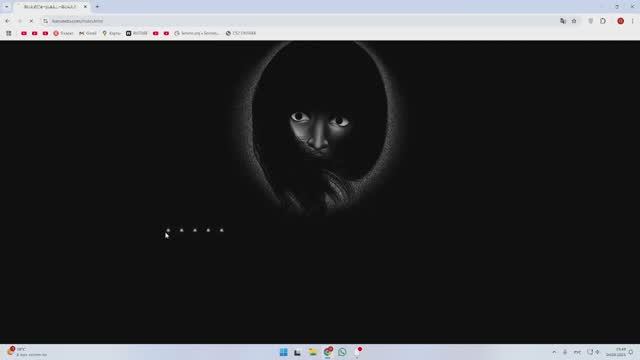Viewport: 640px width, 360px height.
Task: Open network and volume quick settings
Action: click(x=593, y=352)
